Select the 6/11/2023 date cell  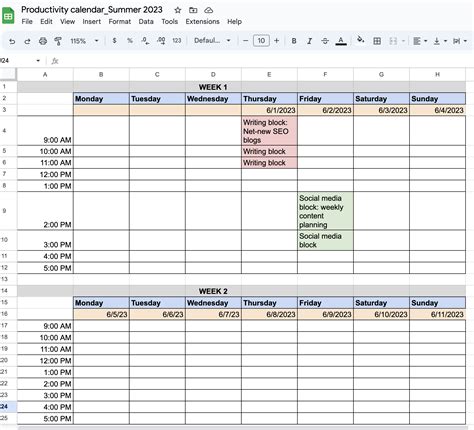tap(437, 314)
